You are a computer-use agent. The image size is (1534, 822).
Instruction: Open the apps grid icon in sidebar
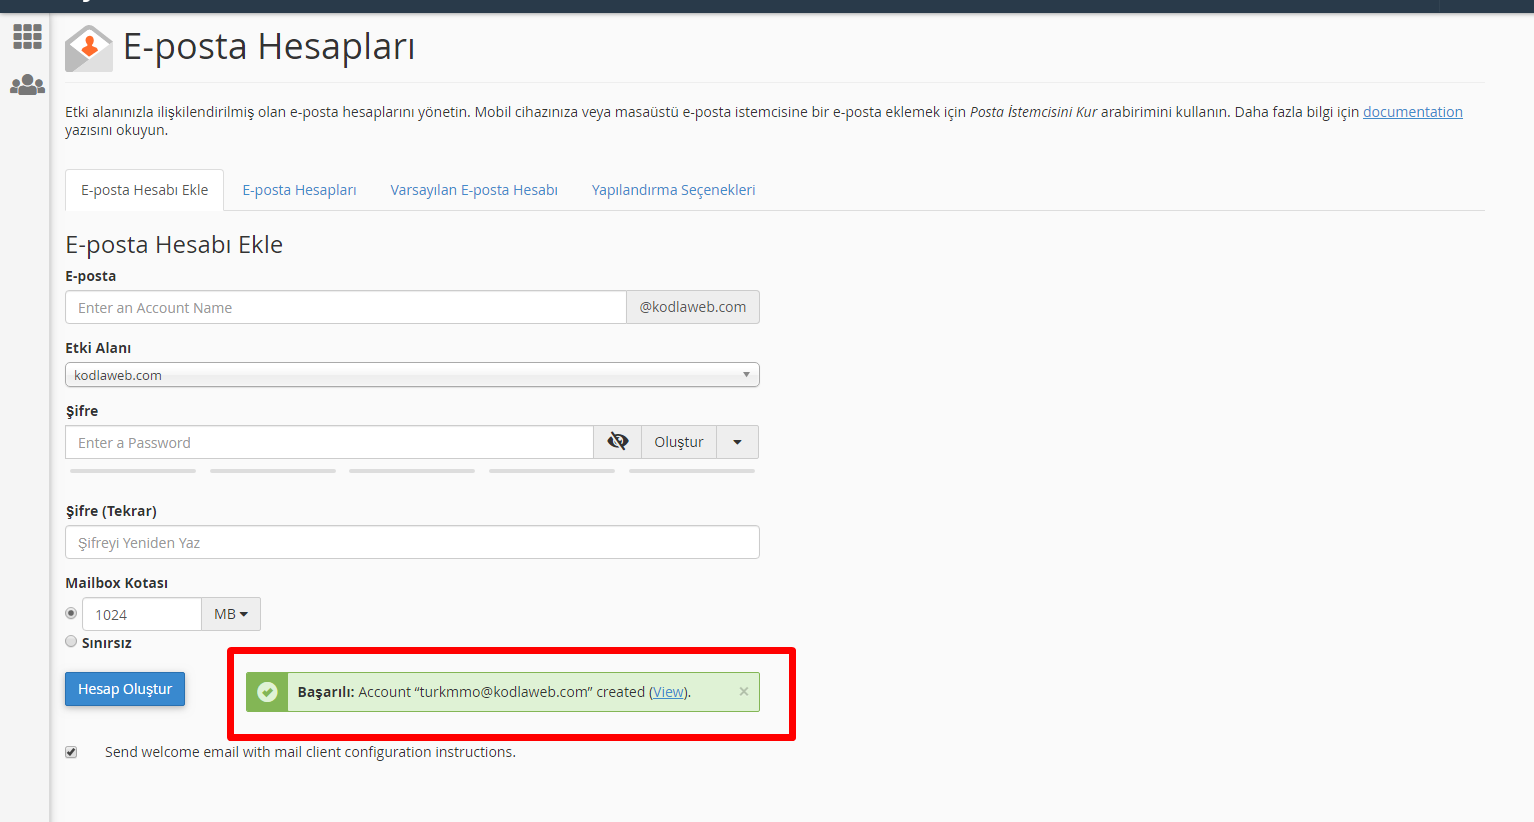27,37
